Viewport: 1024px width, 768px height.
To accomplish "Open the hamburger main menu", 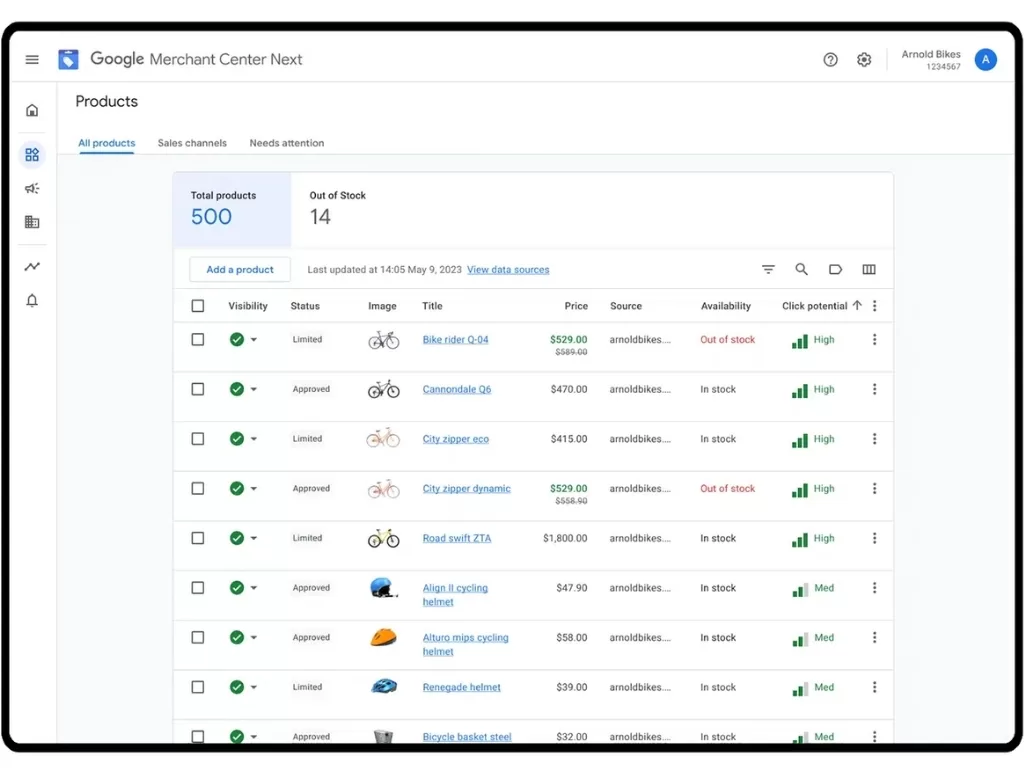I will pyautogui.click(x=32, y=59).
